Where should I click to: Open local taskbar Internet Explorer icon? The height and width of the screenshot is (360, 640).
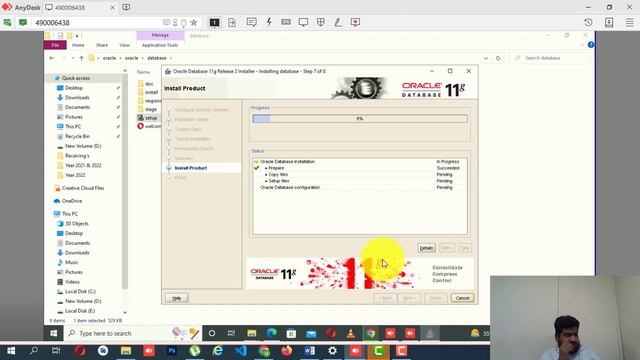point(218,351)
